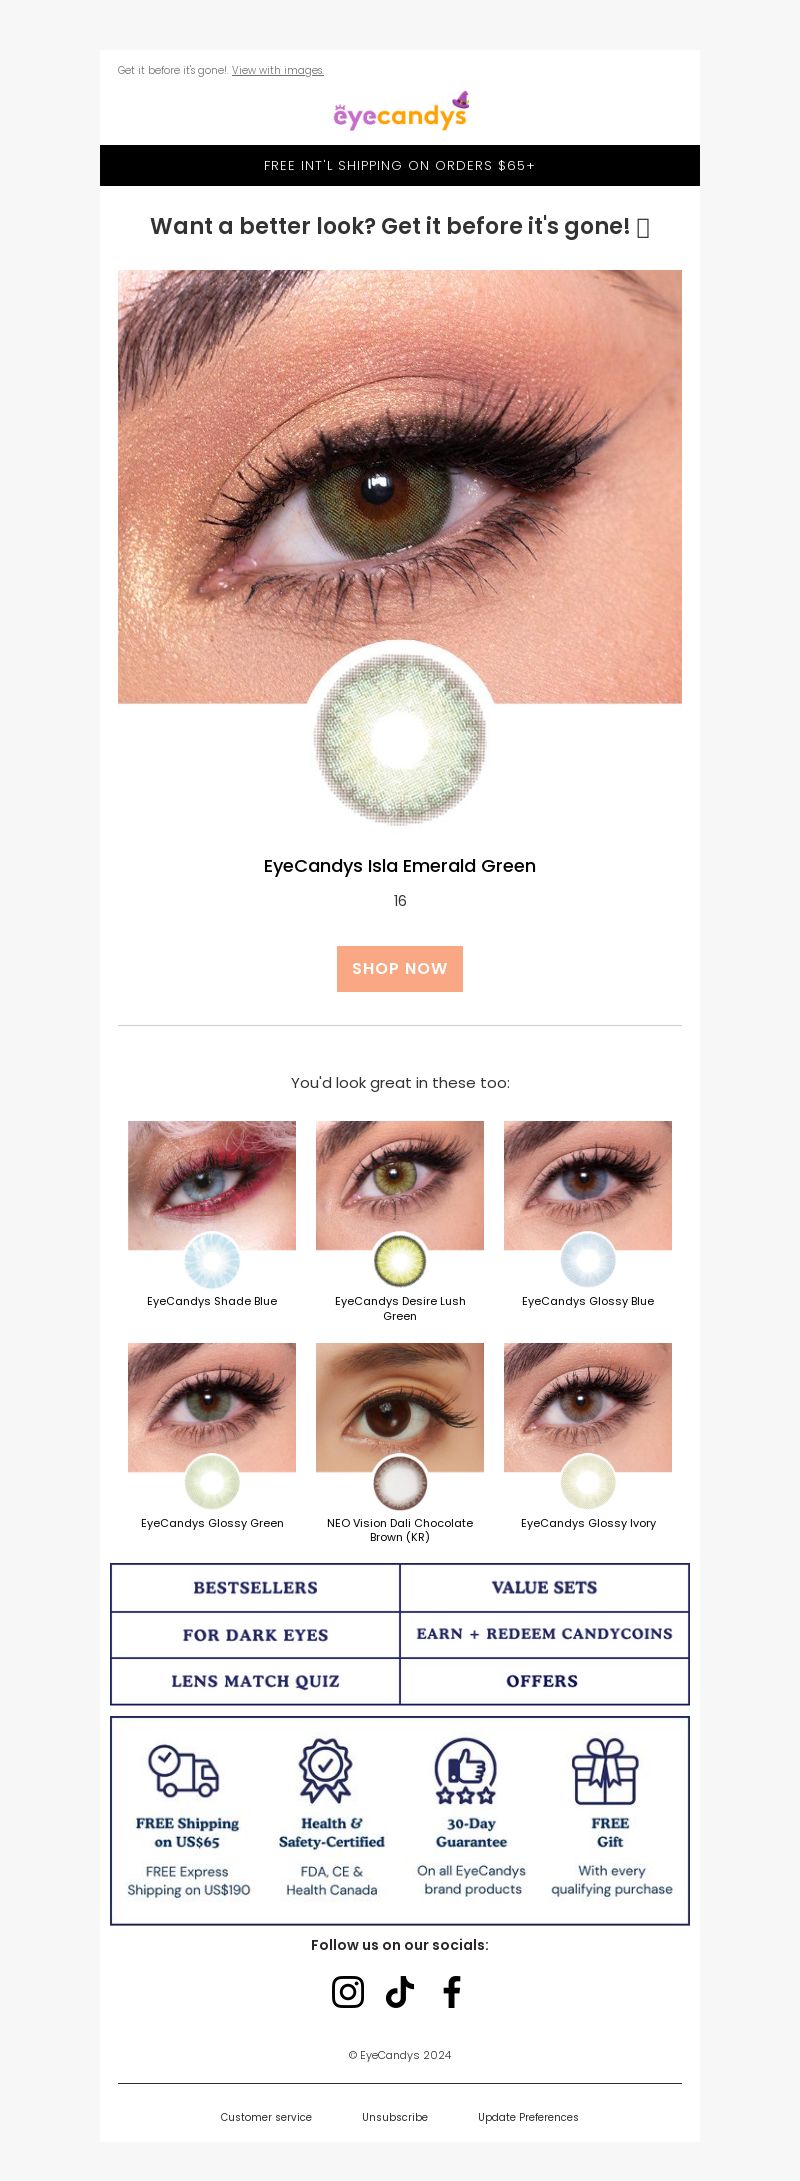Select FOR DARK EYES category
Image resolution: width=800 pixels, height=2181 pixels.
(256, 1635)
